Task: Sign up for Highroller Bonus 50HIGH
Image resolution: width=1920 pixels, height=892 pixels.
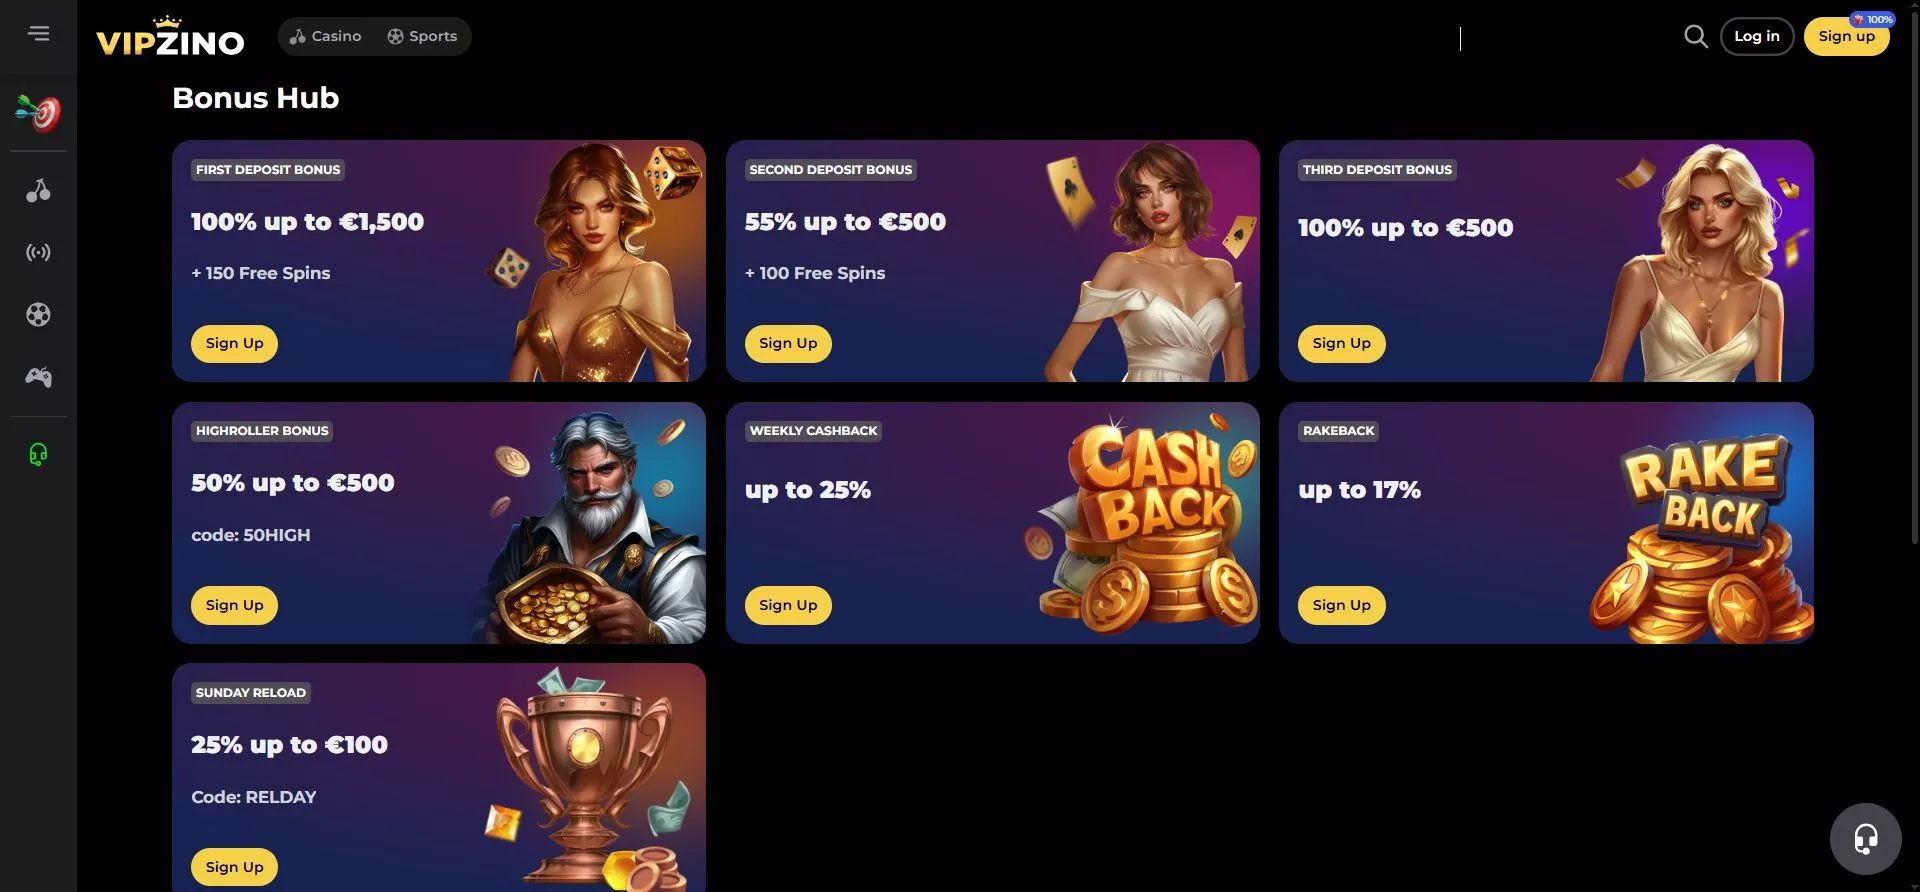Action: pos(234,605)
